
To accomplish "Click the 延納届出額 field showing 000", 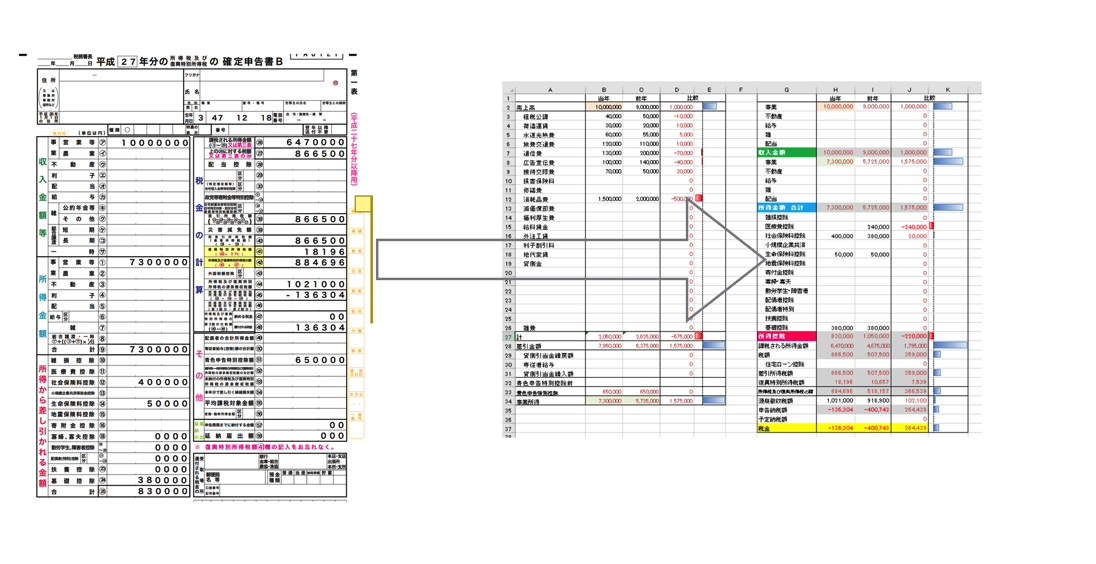I will click(305, 436).
